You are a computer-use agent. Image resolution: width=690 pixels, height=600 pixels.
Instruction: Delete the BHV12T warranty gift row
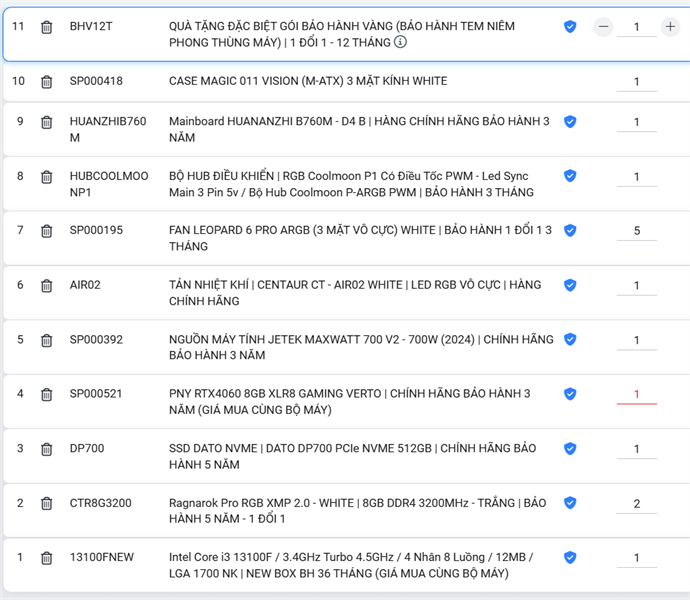coord(47,26)
